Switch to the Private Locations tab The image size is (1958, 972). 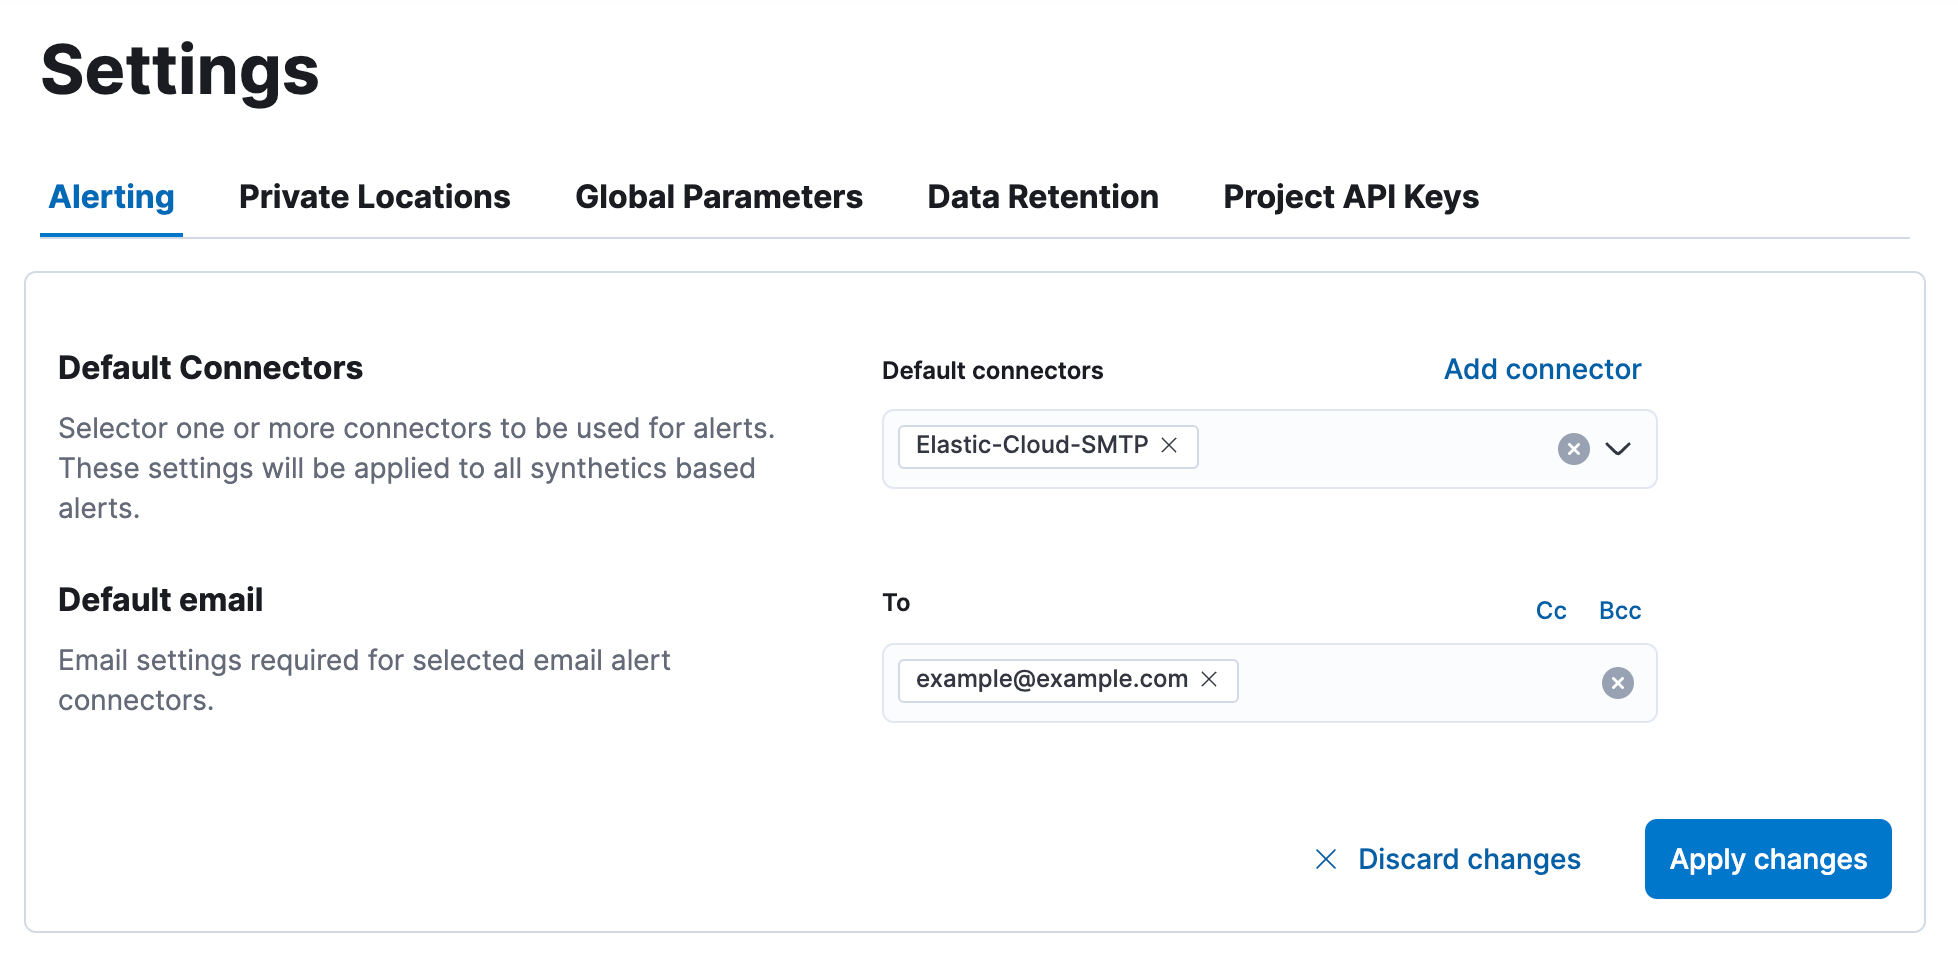click(x=374, y=197)
